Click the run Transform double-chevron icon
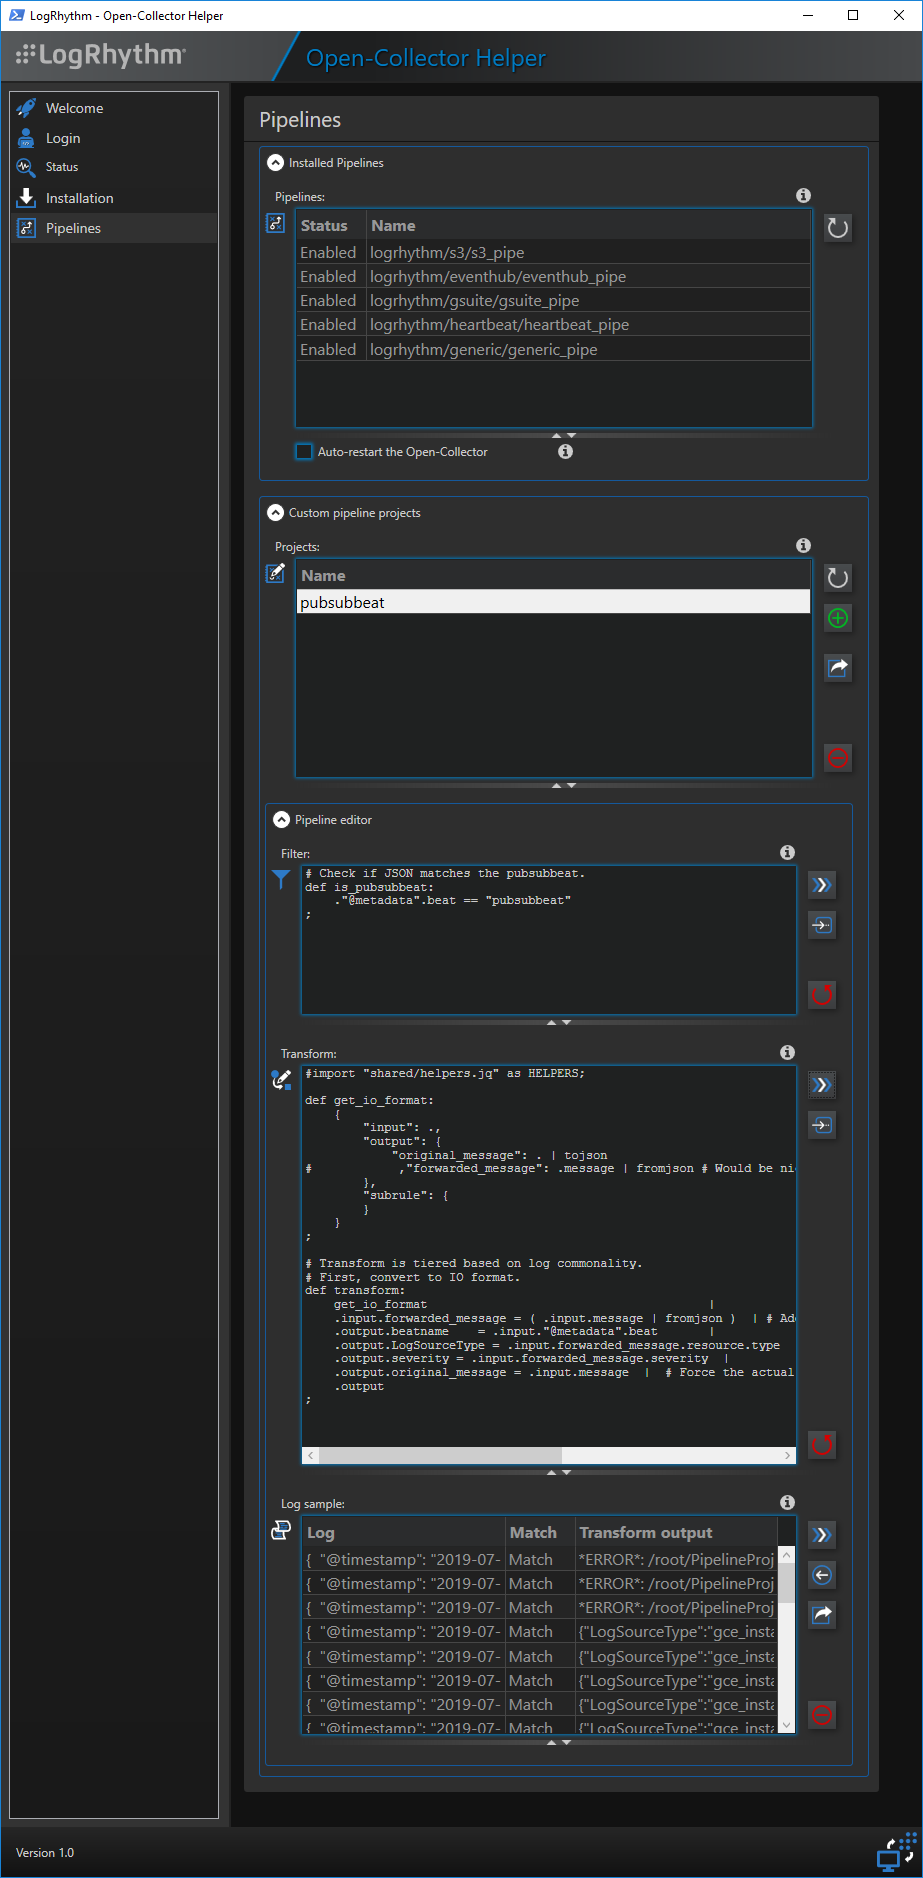 tap(822, 1085)
